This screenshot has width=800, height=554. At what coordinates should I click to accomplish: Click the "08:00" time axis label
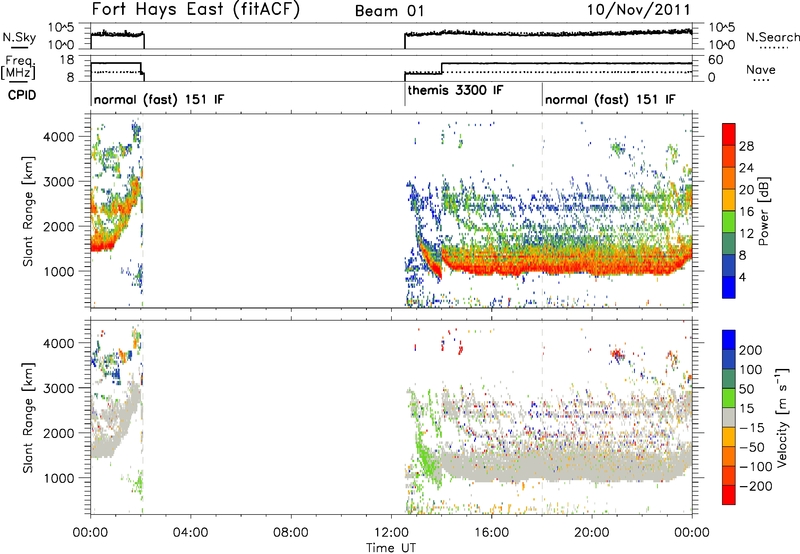291,532
